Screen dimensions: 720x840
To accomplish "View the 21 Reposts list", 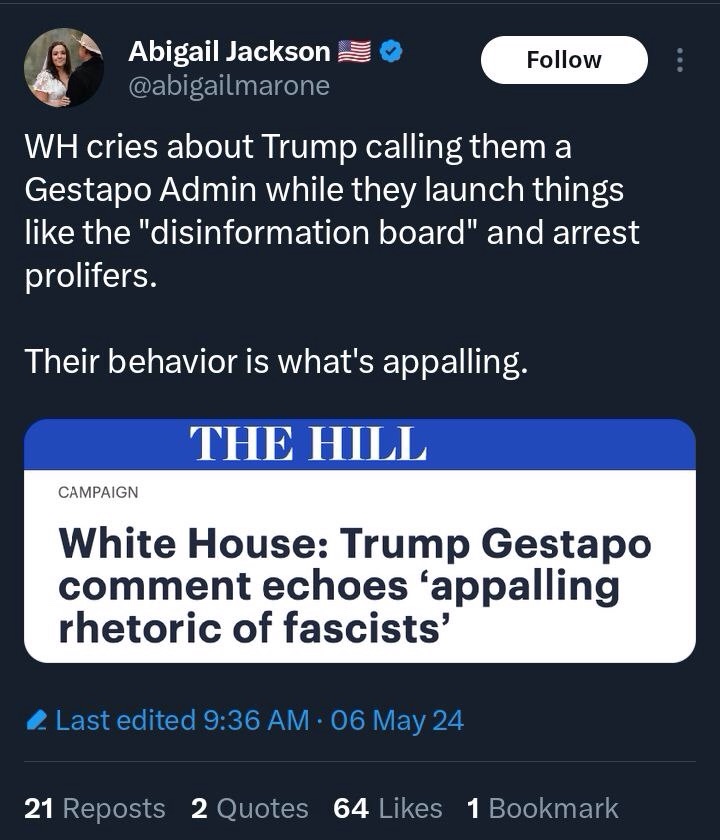I will tap(95, 808).
